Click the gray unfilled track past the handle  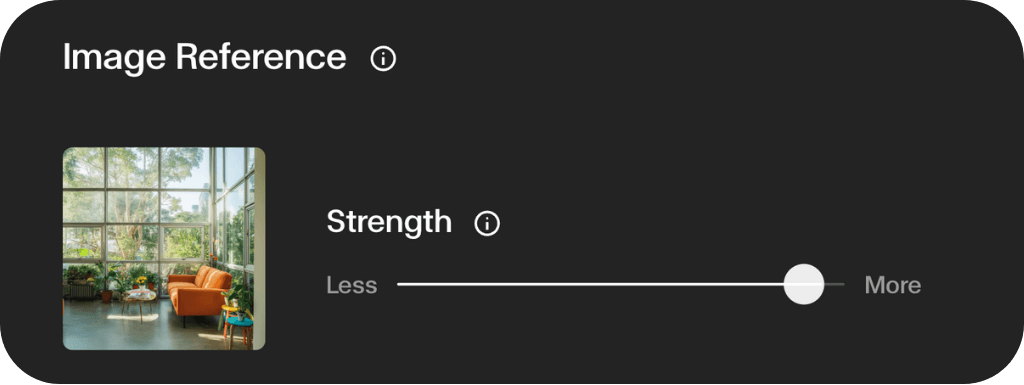pos(835,285)
